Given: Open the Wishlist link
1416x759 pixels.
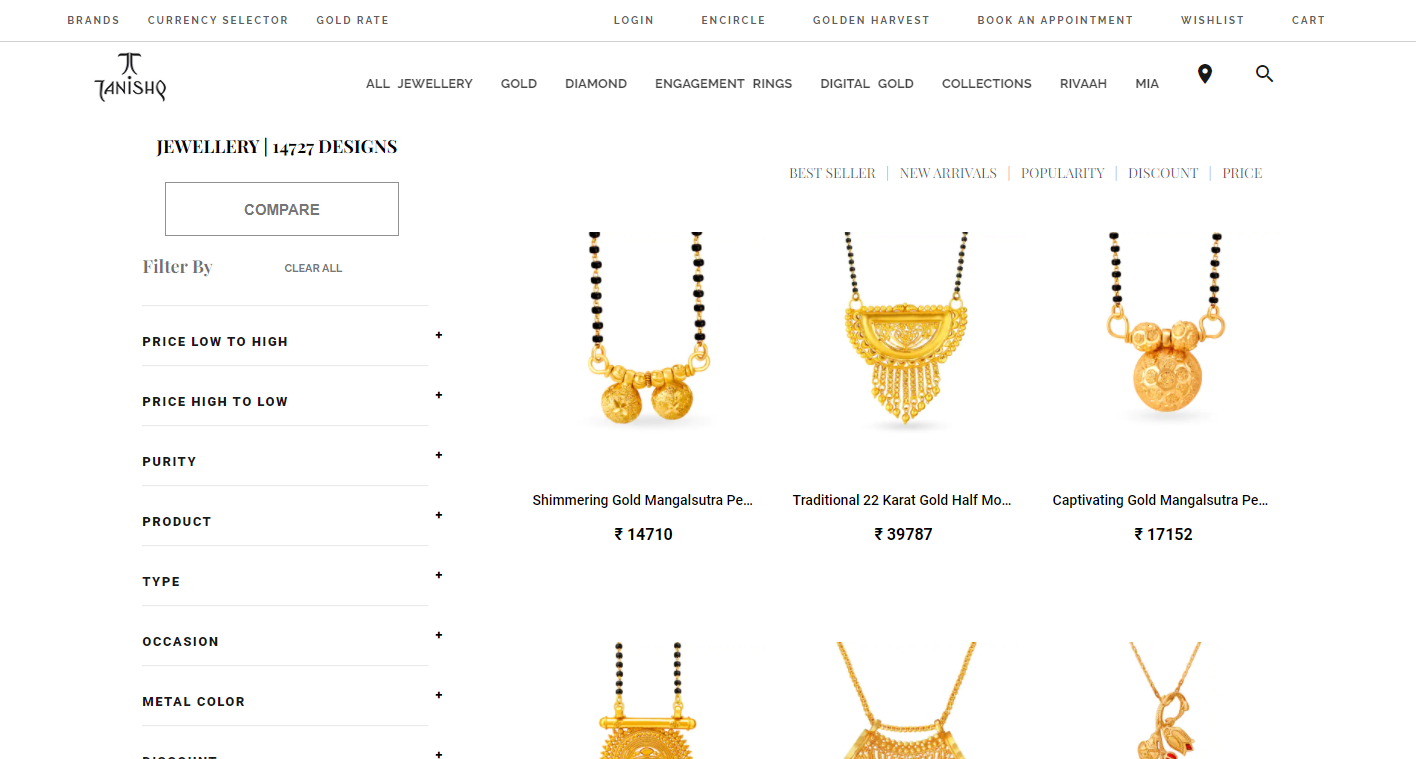Looking at the screenshot, I should pyautogui.click(x=1212, y=20).
